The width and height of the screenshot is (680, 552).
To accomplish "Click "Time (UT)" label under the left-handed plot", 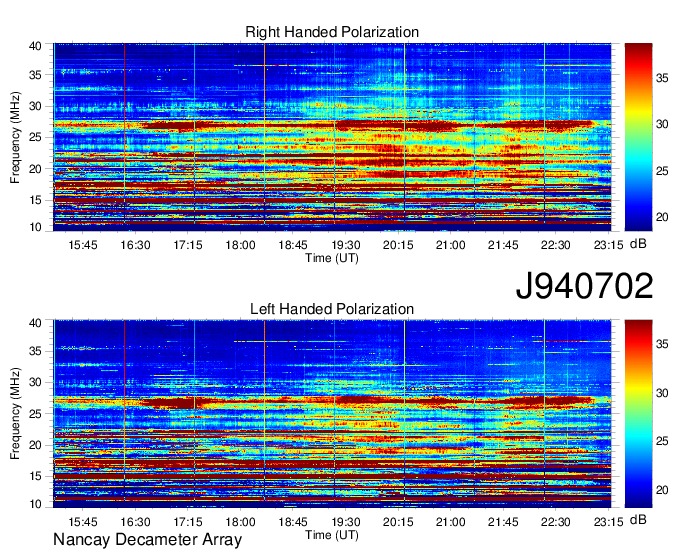I will (332, 535).
